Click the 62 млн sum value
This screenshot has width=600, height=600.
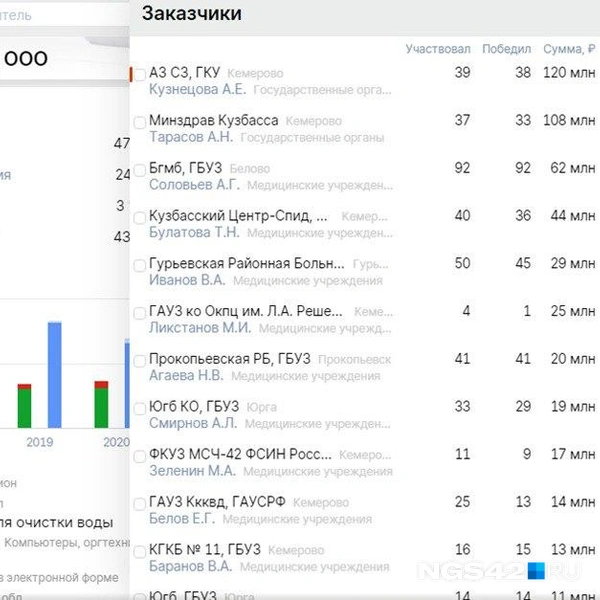point(573,168)
